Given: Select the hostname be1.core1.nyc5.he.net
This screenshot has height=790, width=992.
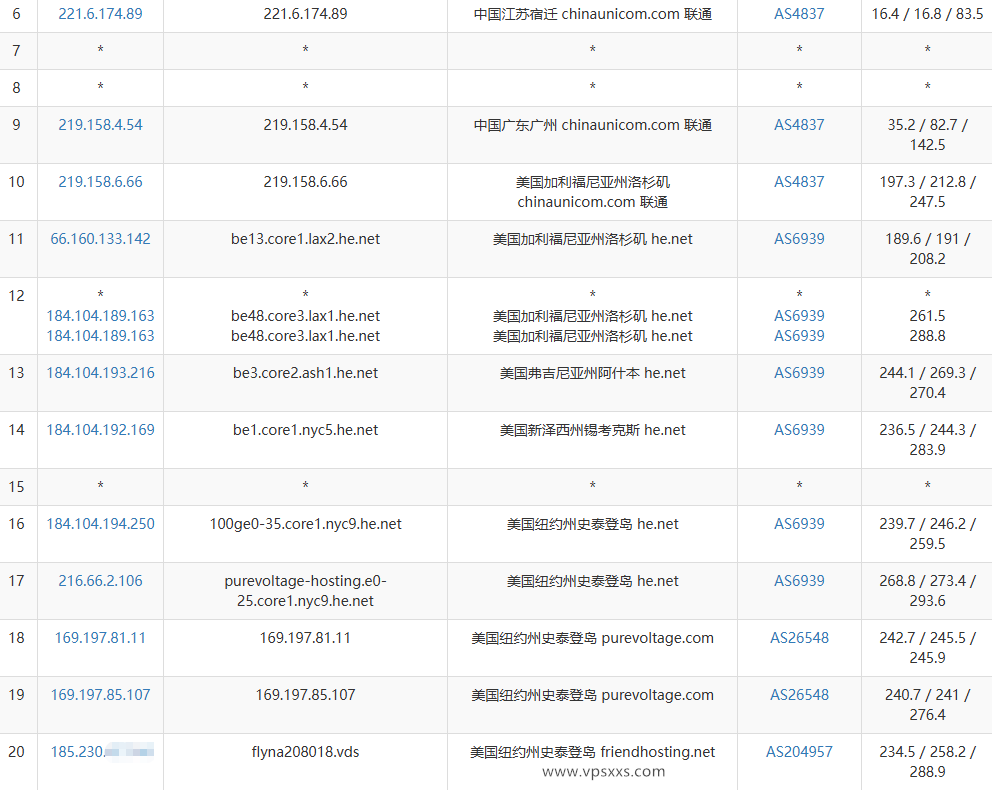Looking at the screenshot, I should click(306, 429).
